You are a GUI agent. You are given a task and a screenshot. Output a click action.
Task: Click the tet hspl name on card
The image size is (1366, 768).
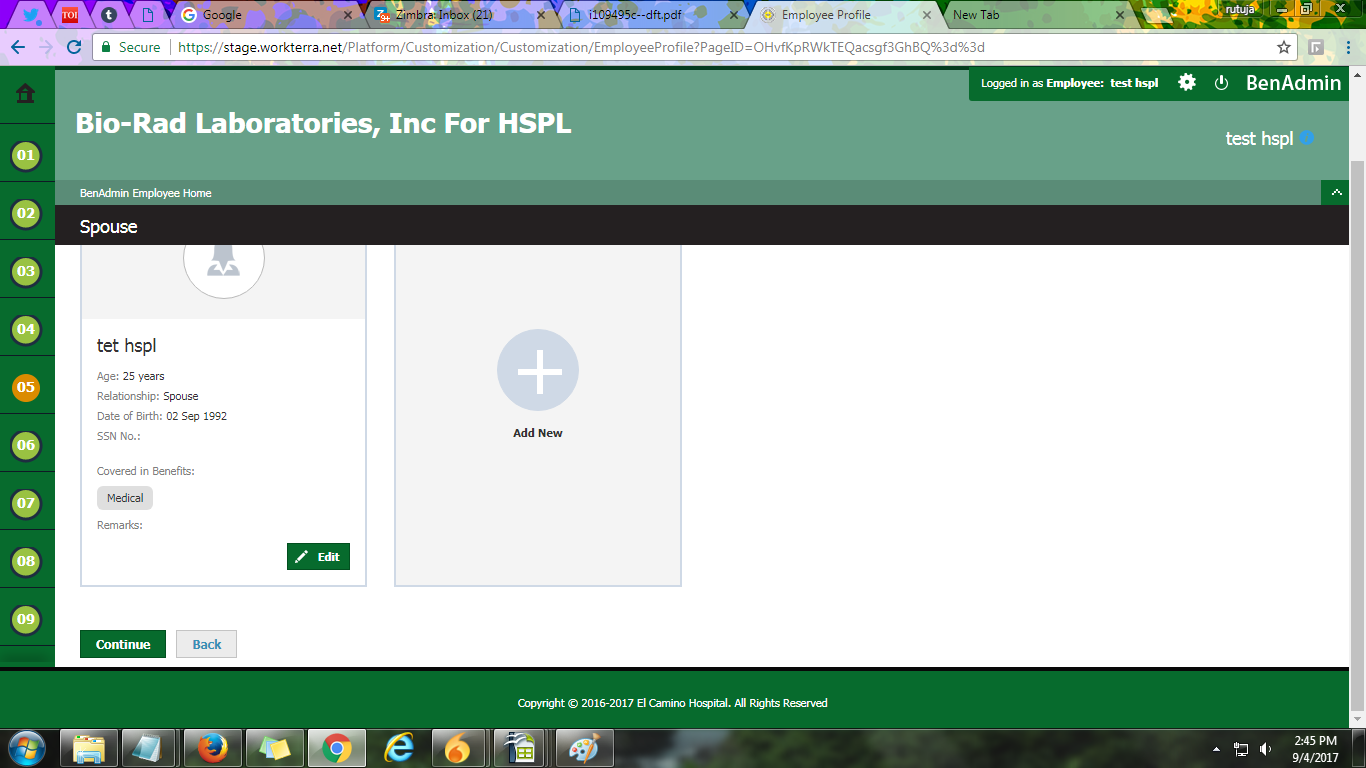[x=127, y=346]
